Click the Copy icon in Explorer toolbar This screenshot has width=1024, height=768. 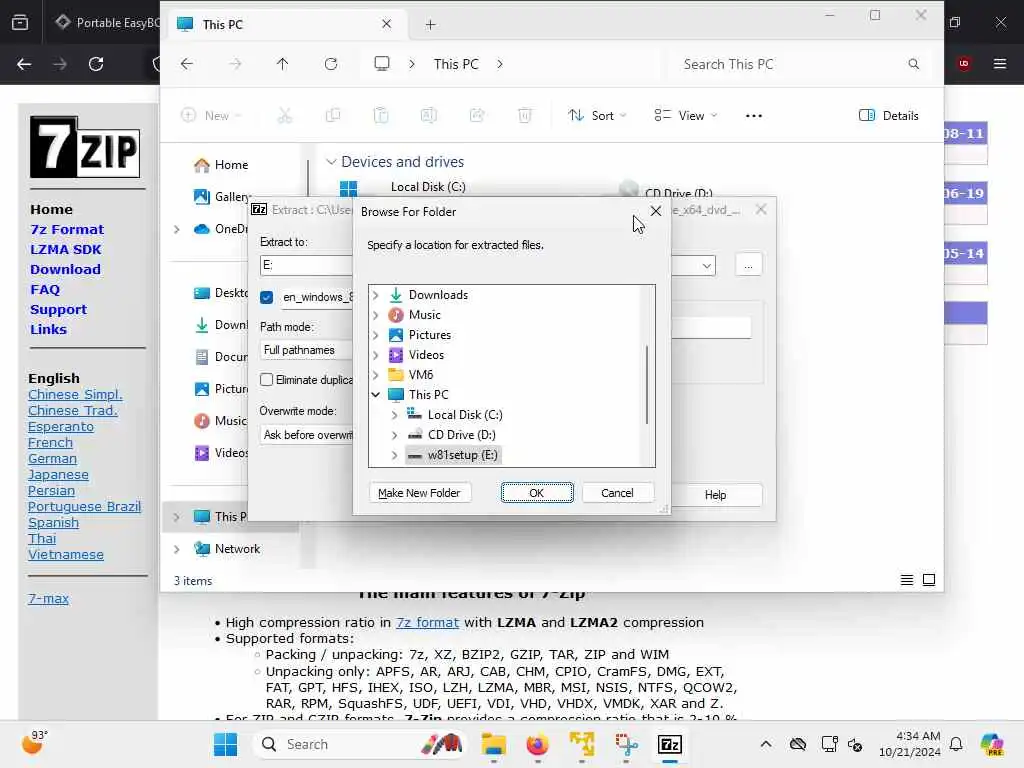(x=333, y=116)
